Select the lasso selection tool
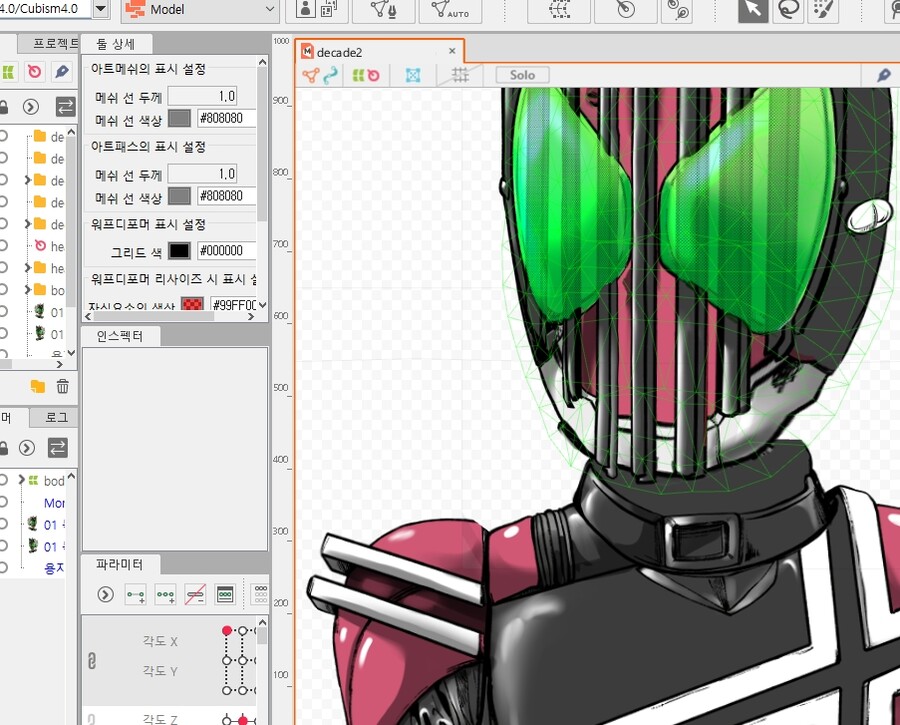The height and width of the screenshot is (725, 900). click(x=787, y=10)
